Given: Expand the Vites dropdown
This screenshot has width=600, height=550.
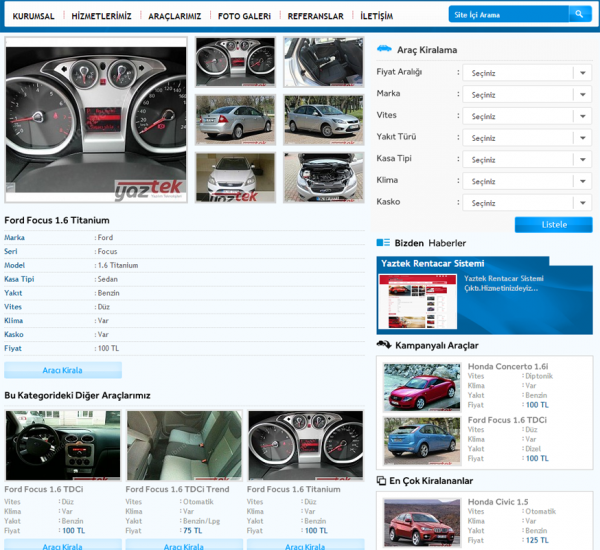Looking at the screenshot, I should click(527, 116).
